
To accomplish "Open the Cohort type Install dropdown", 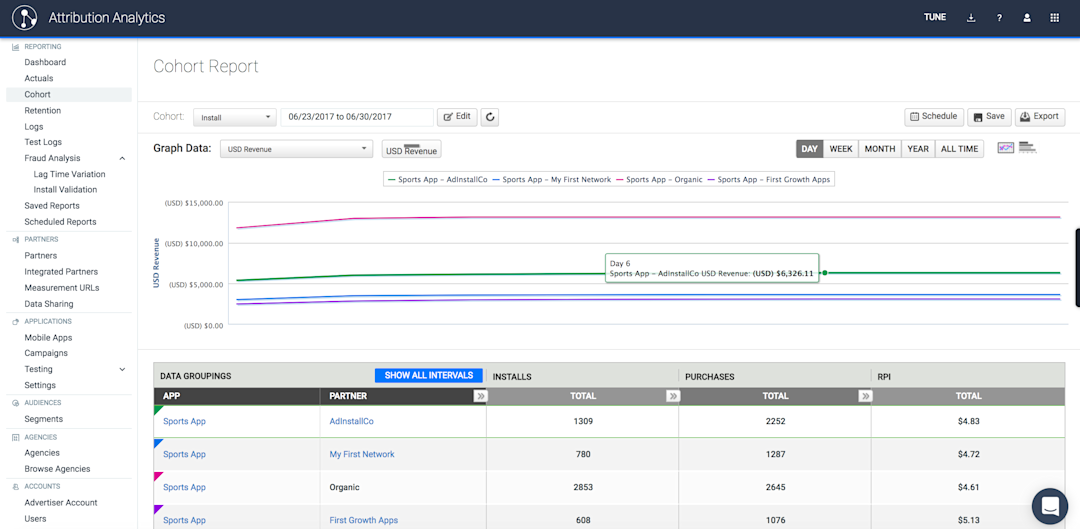I will click(x=235, y=117).
